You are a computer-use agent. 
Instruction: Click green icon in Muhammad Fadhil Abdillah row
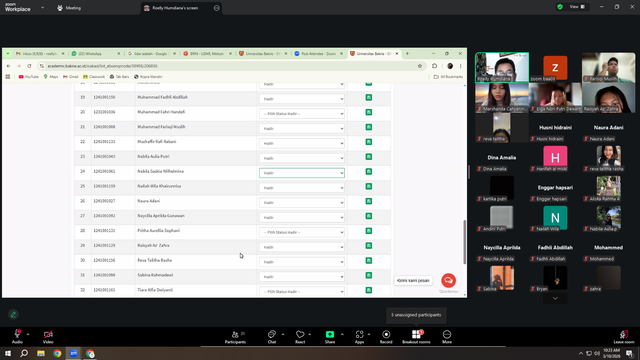click(369, 98)
